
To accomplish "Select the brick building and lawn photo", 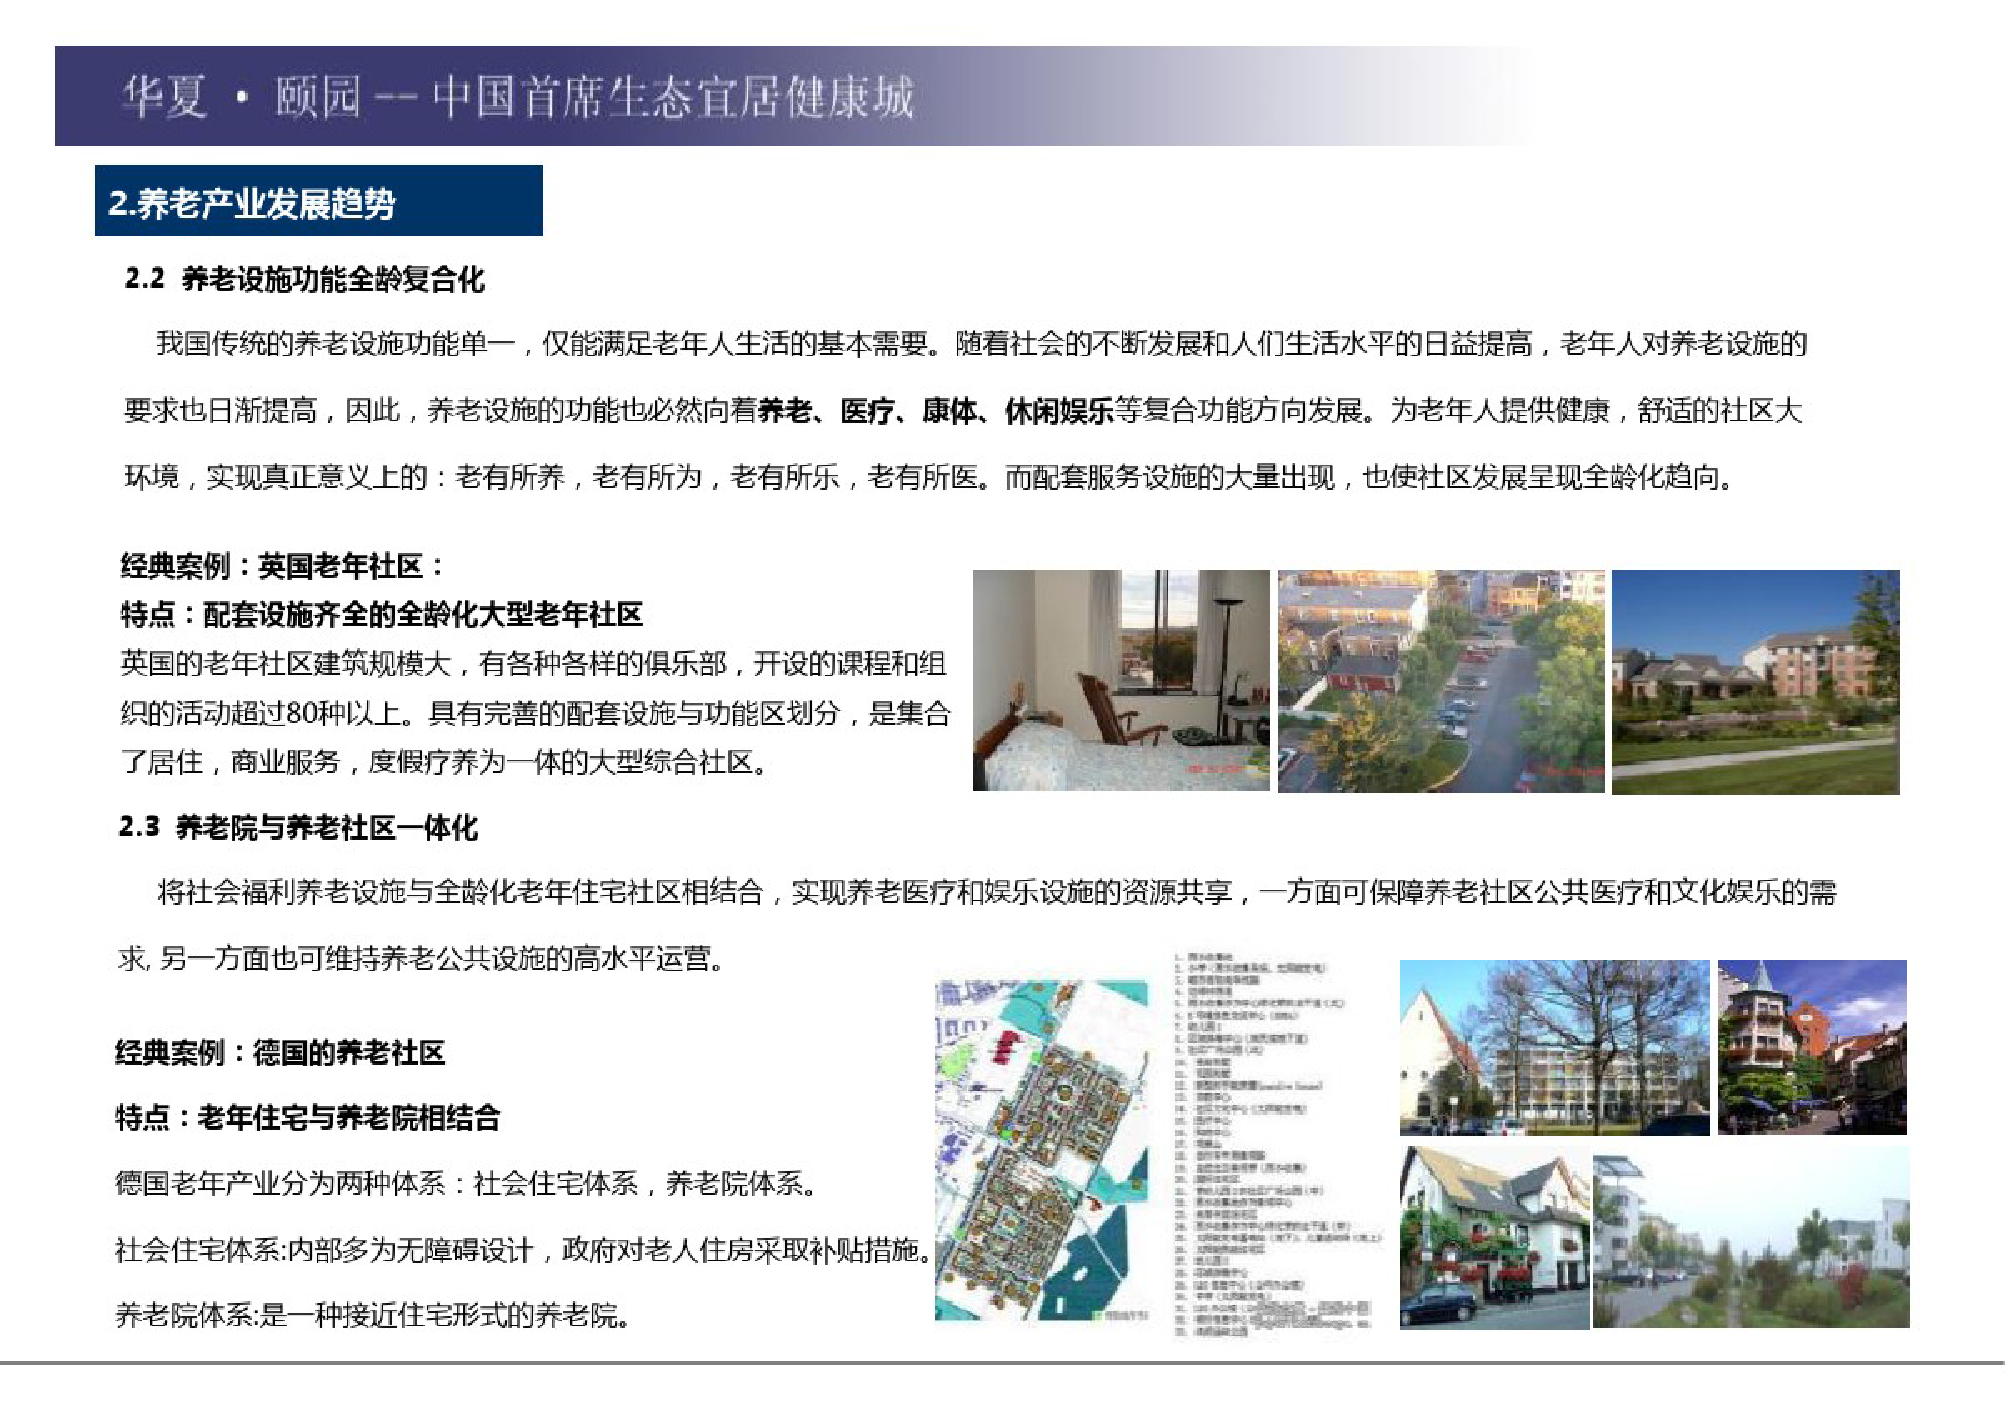I will pos(1755,682).
